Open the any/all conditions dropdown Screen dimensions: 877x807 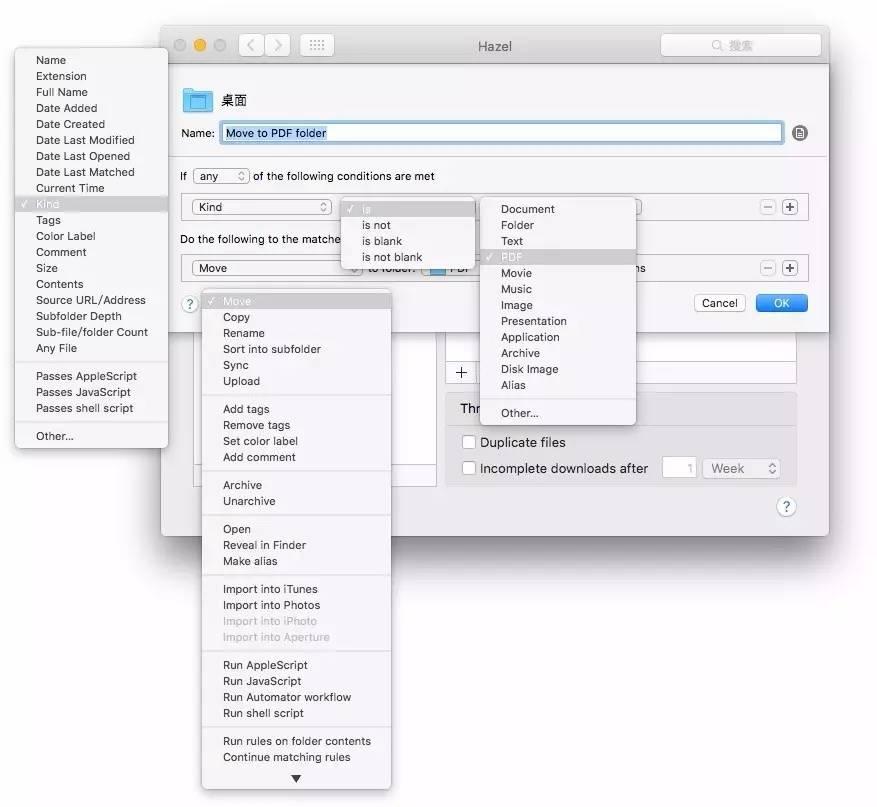(x=221, y=176)
